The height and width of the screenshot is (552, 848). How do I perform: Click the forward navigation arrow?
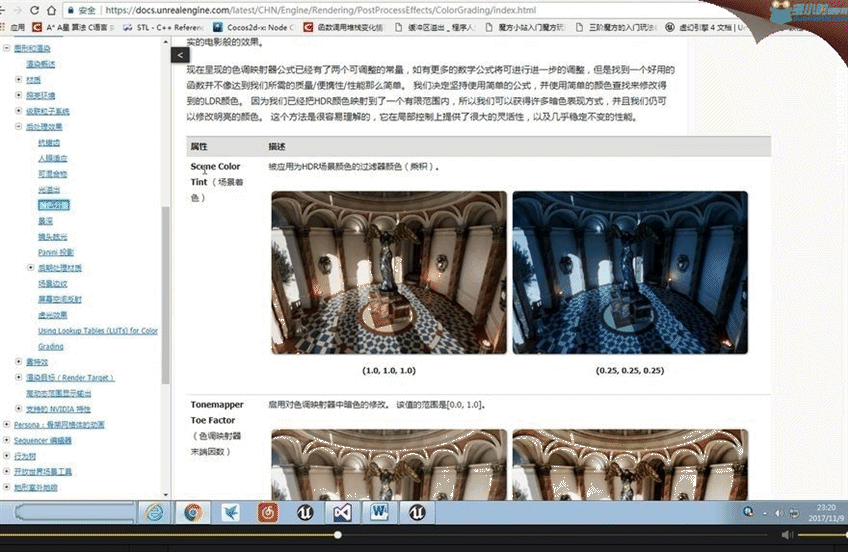[17, 10]
